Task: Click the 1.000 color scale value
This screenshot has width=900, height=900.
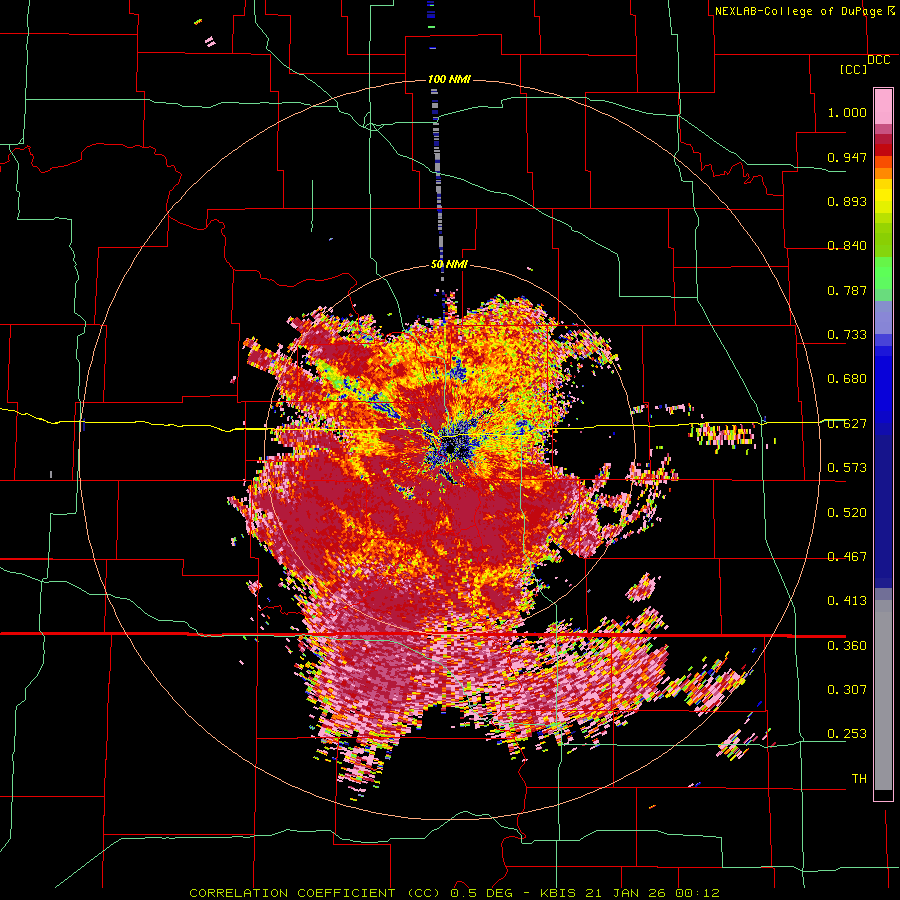Action: click(847, 112)
